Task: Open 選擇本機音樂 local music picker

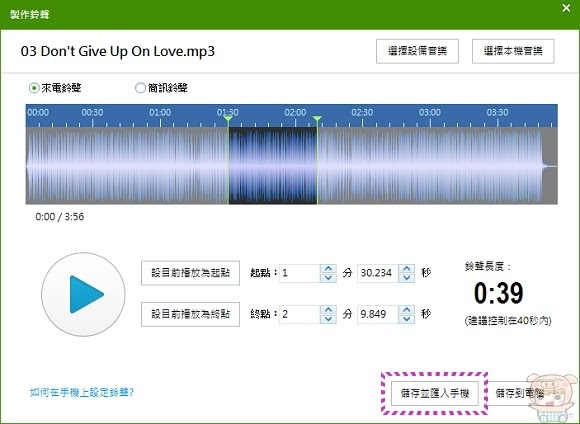Action: coord(513,51)
